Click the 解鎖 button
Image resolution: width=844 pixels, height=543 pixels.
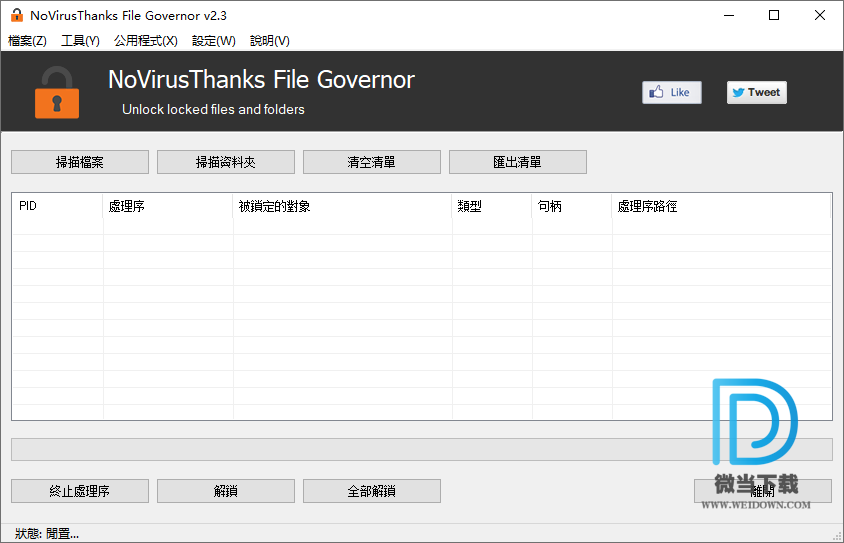click(226, 491)
